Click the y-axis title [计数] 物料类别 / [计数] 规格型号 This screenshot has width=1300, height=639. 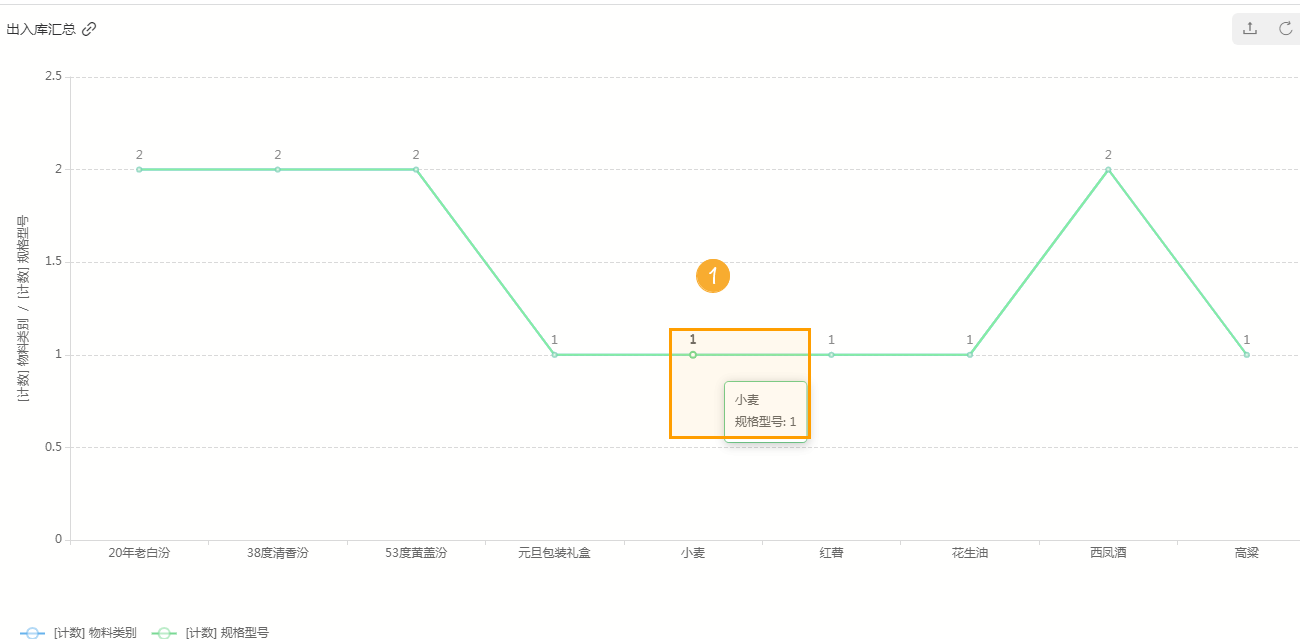(x=22, y=307)
